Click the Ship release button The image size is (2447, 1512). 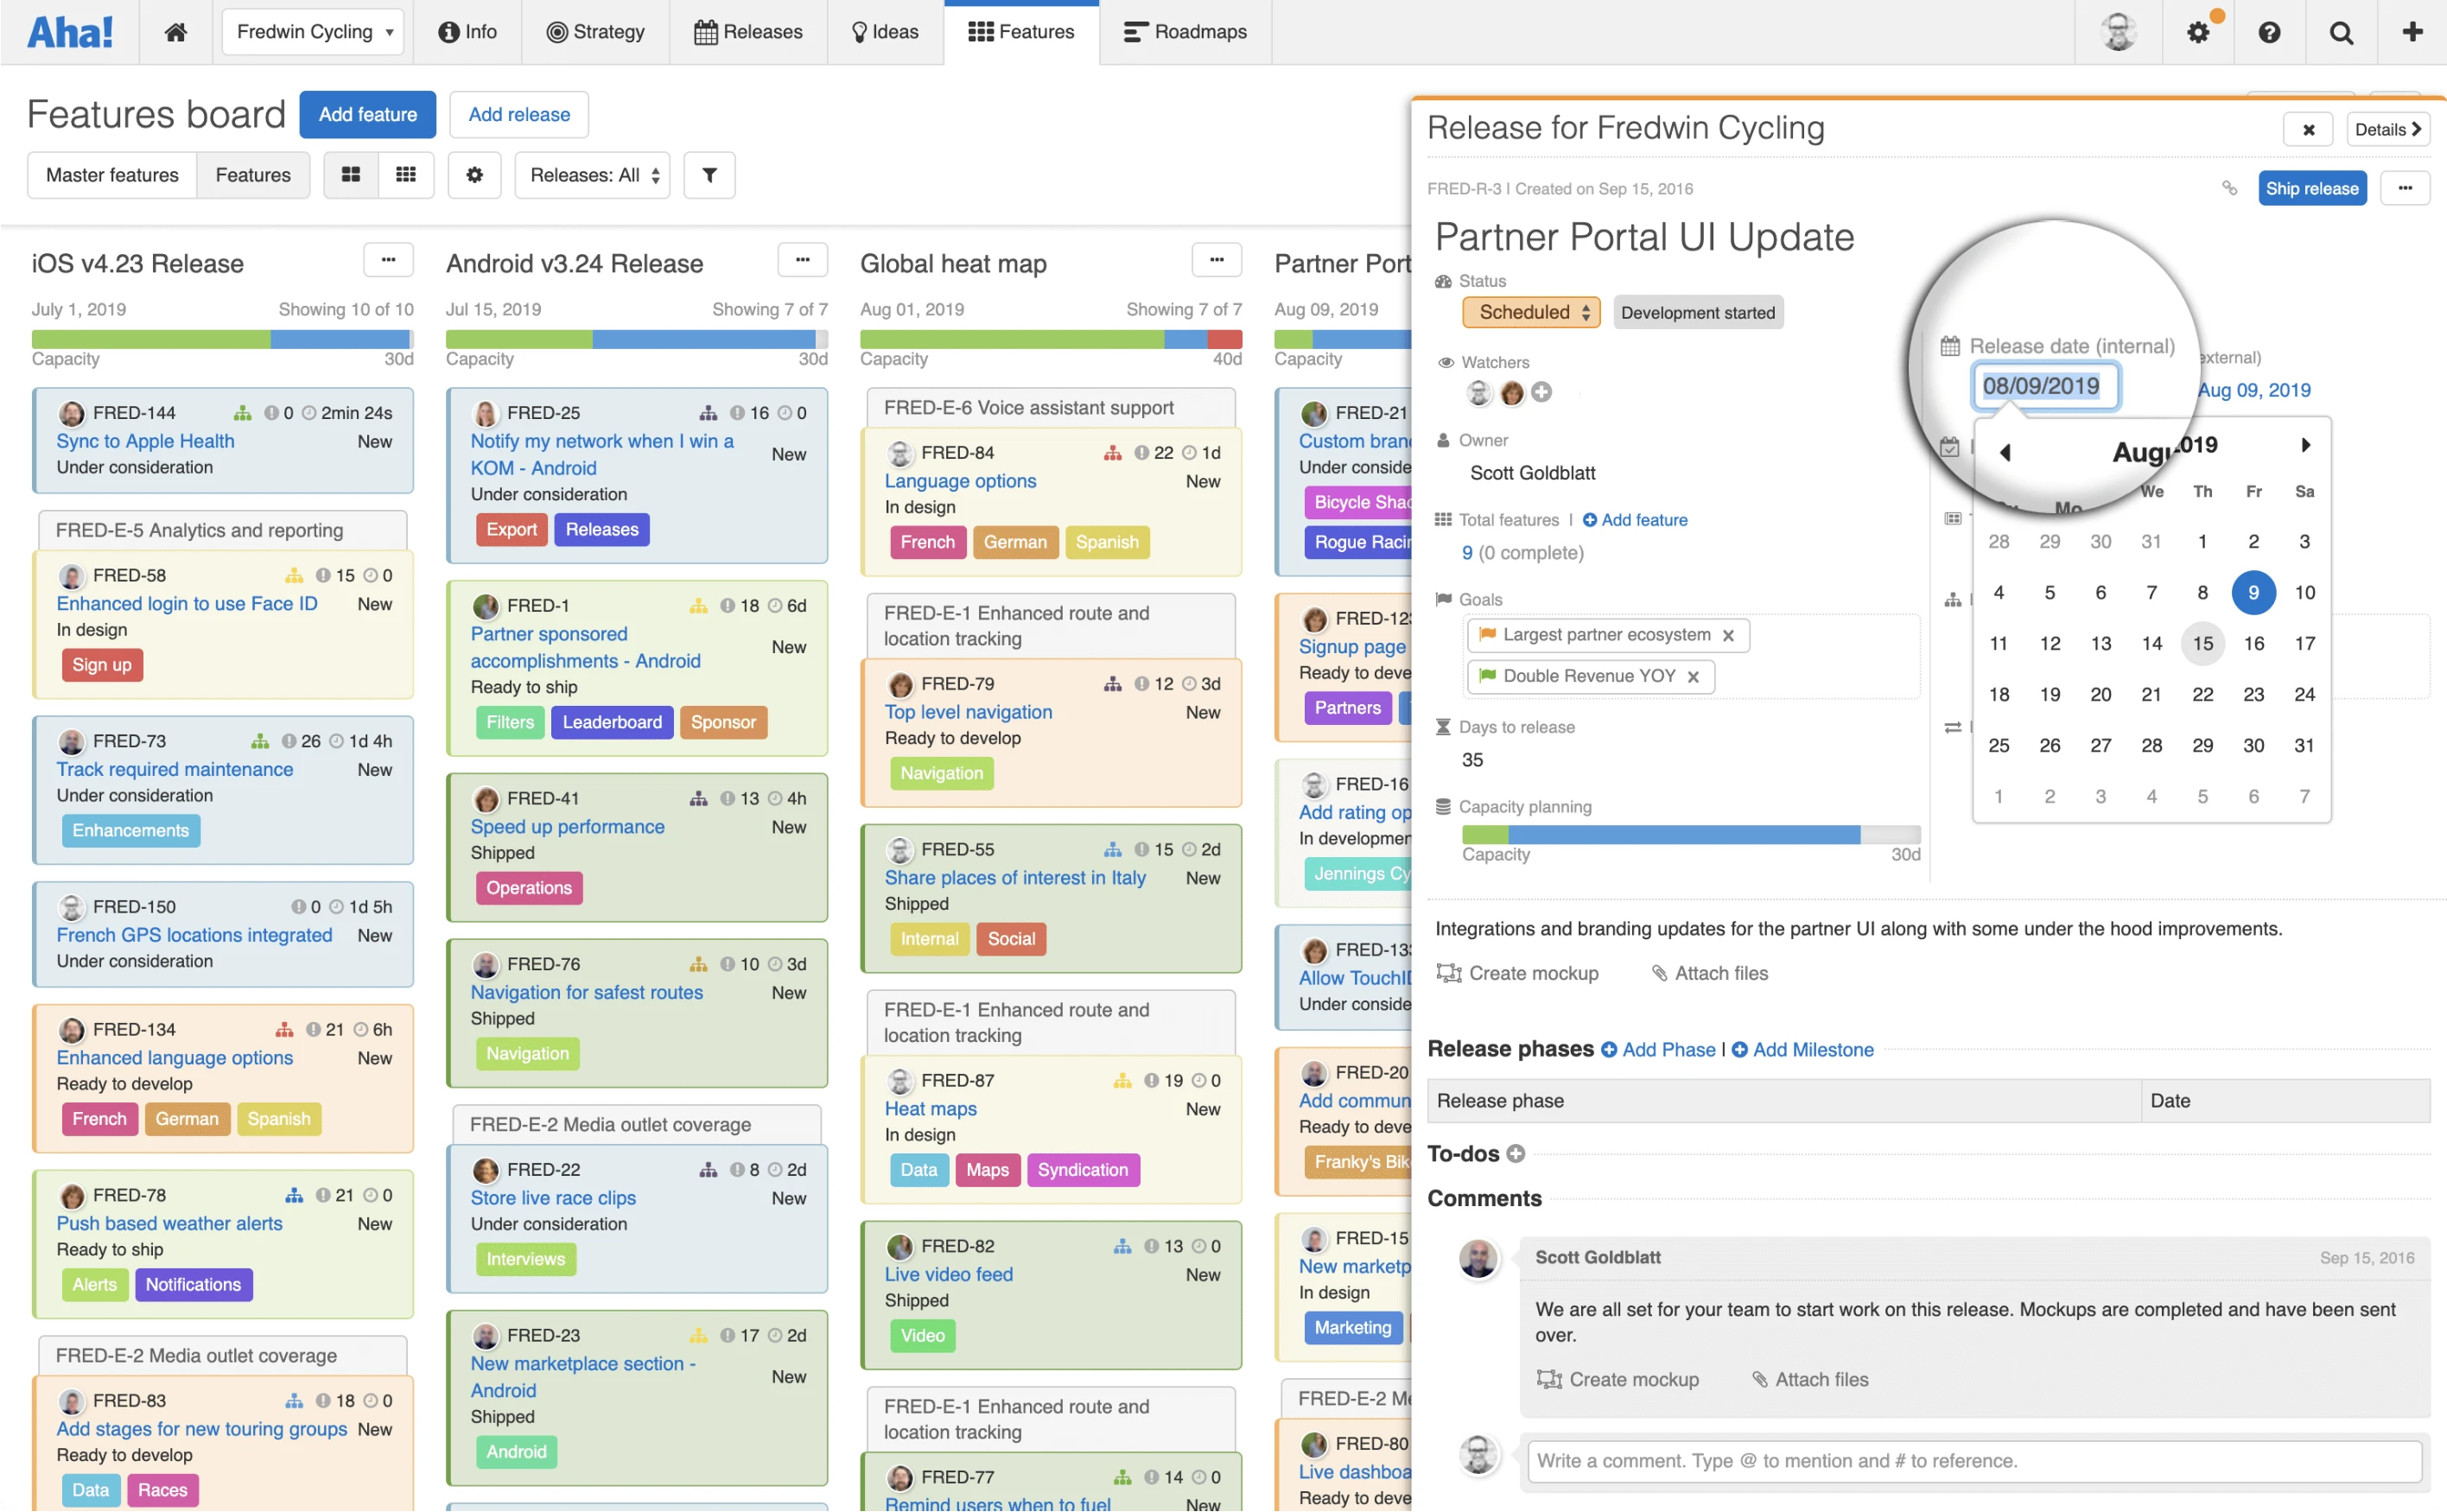click(2311, 188)
